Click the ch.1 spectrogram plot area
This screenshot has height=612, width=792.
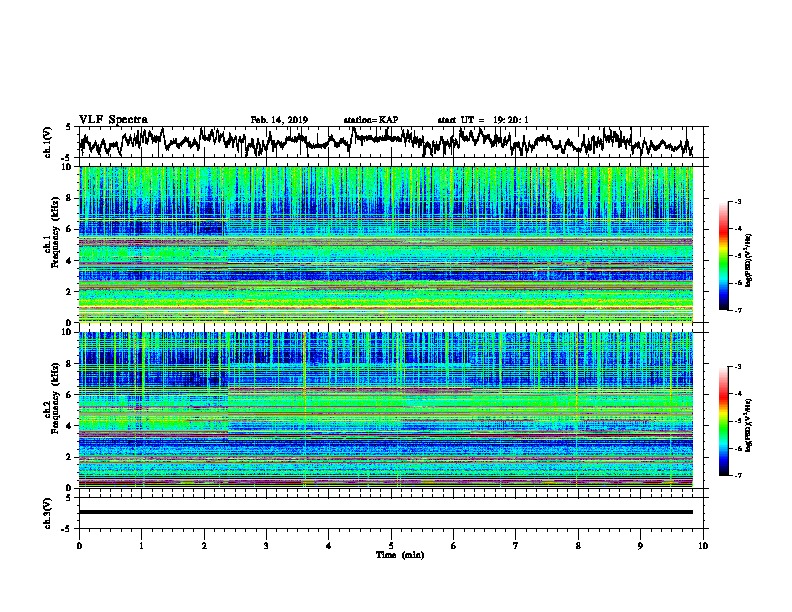[386, 244]
